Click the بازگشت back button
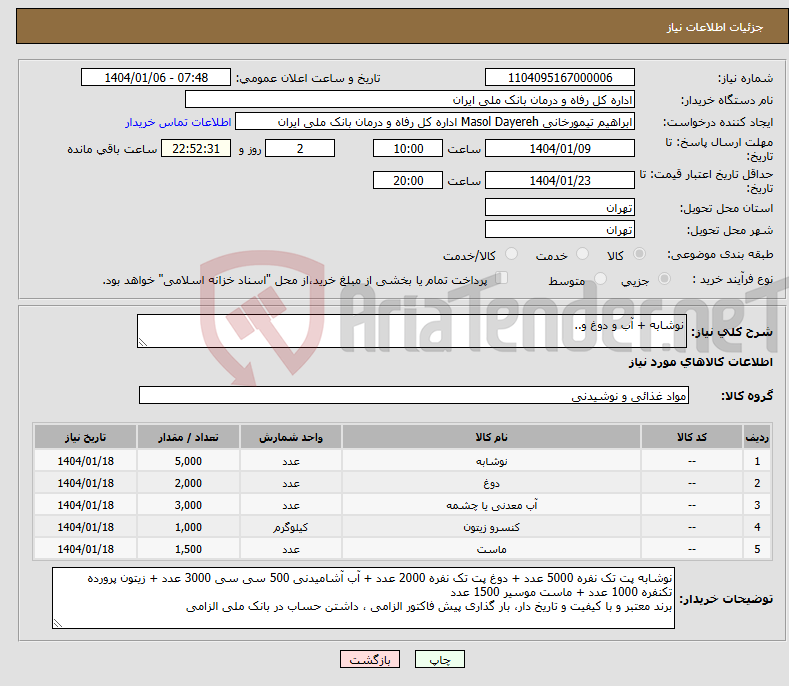Image resolution: width=789 pixels, height=686 pixels. 370,659
